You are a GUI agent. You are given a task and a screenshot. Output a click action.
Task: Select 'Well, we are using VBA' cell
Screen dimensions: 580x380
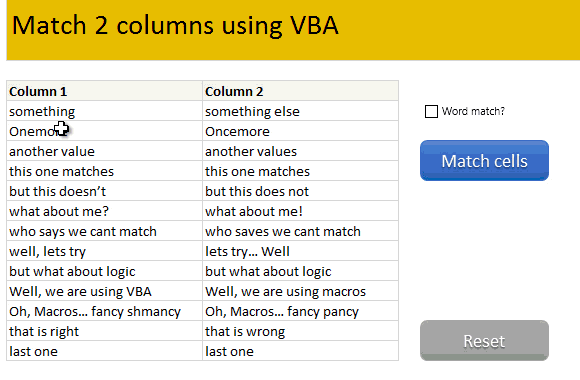click(105, 291)
